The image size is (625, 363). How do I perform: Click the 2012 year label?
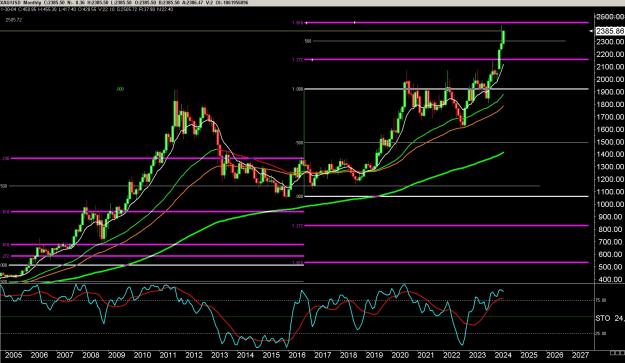tap(194, 355)
